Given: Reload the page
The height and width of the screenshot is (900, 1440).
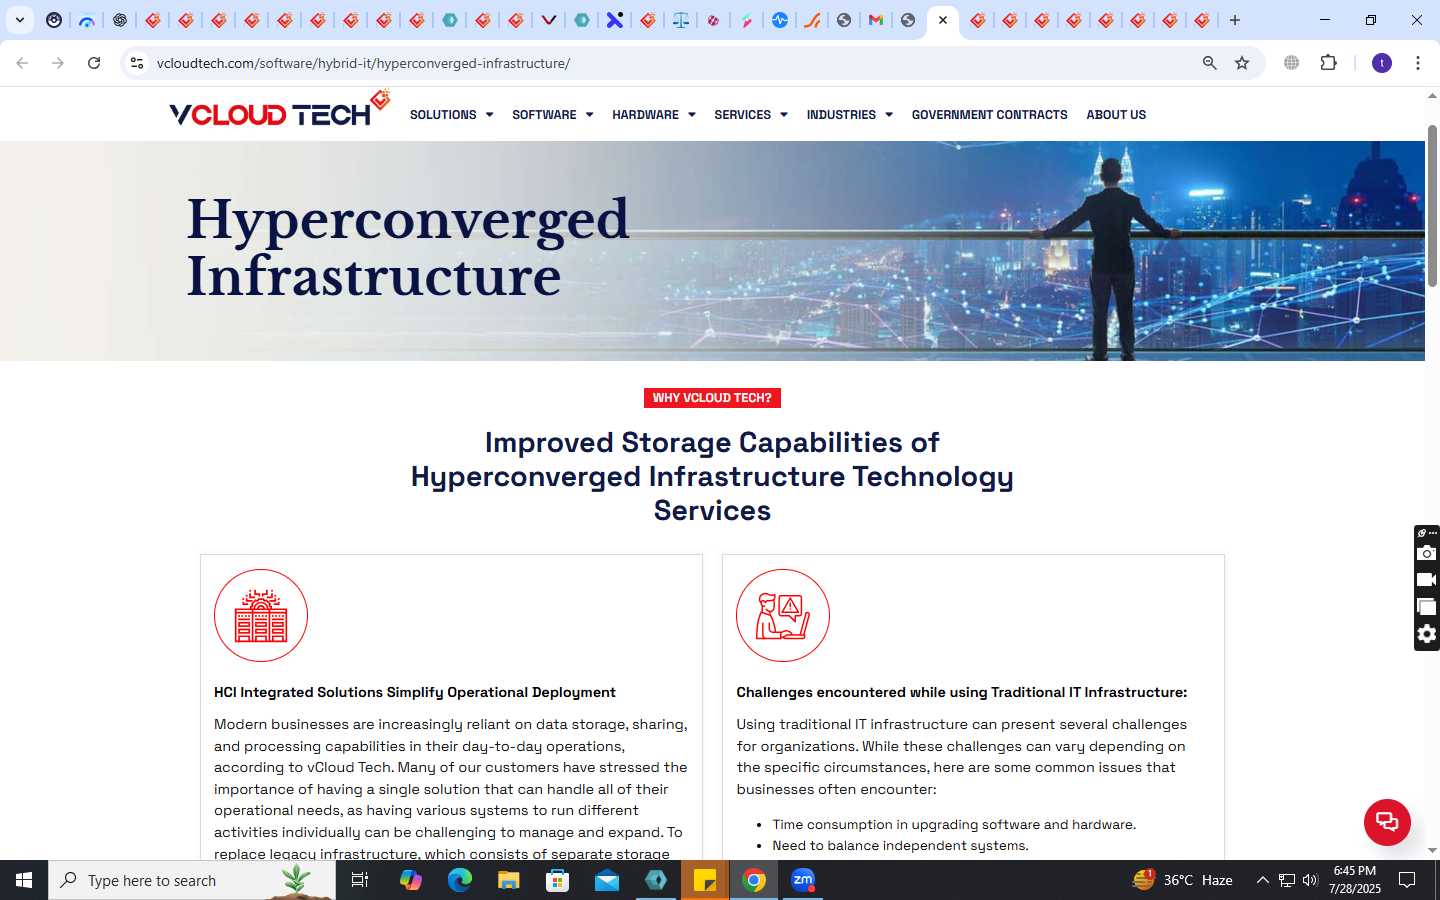Looking at the screenshot, I should pyautogui.click(x=94, y=63).
